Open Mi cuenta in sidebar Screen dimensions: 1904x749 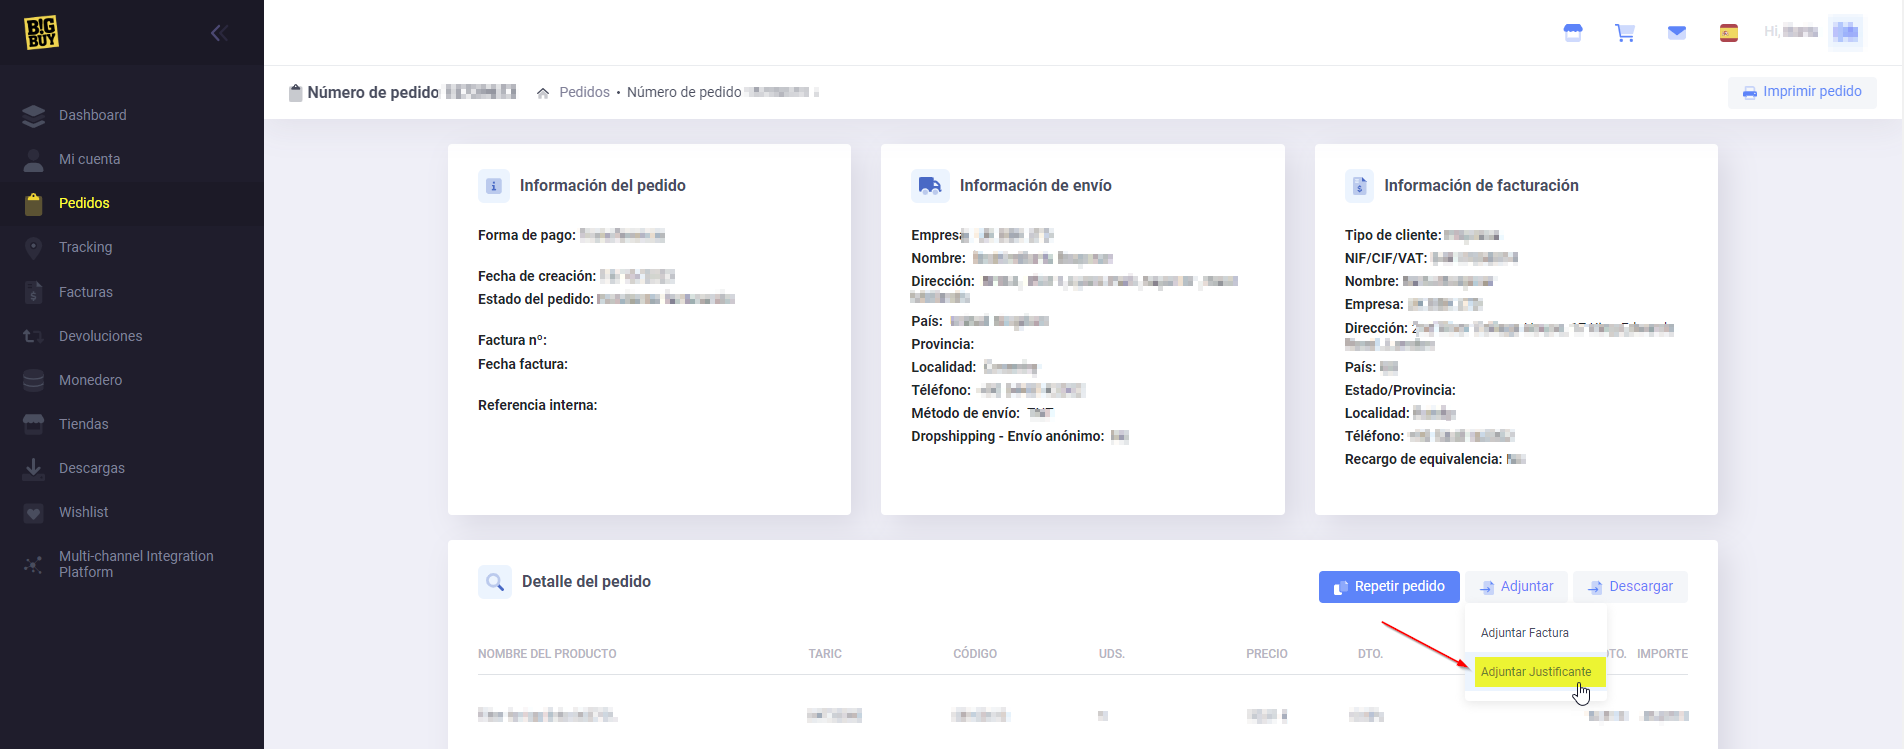89,159
